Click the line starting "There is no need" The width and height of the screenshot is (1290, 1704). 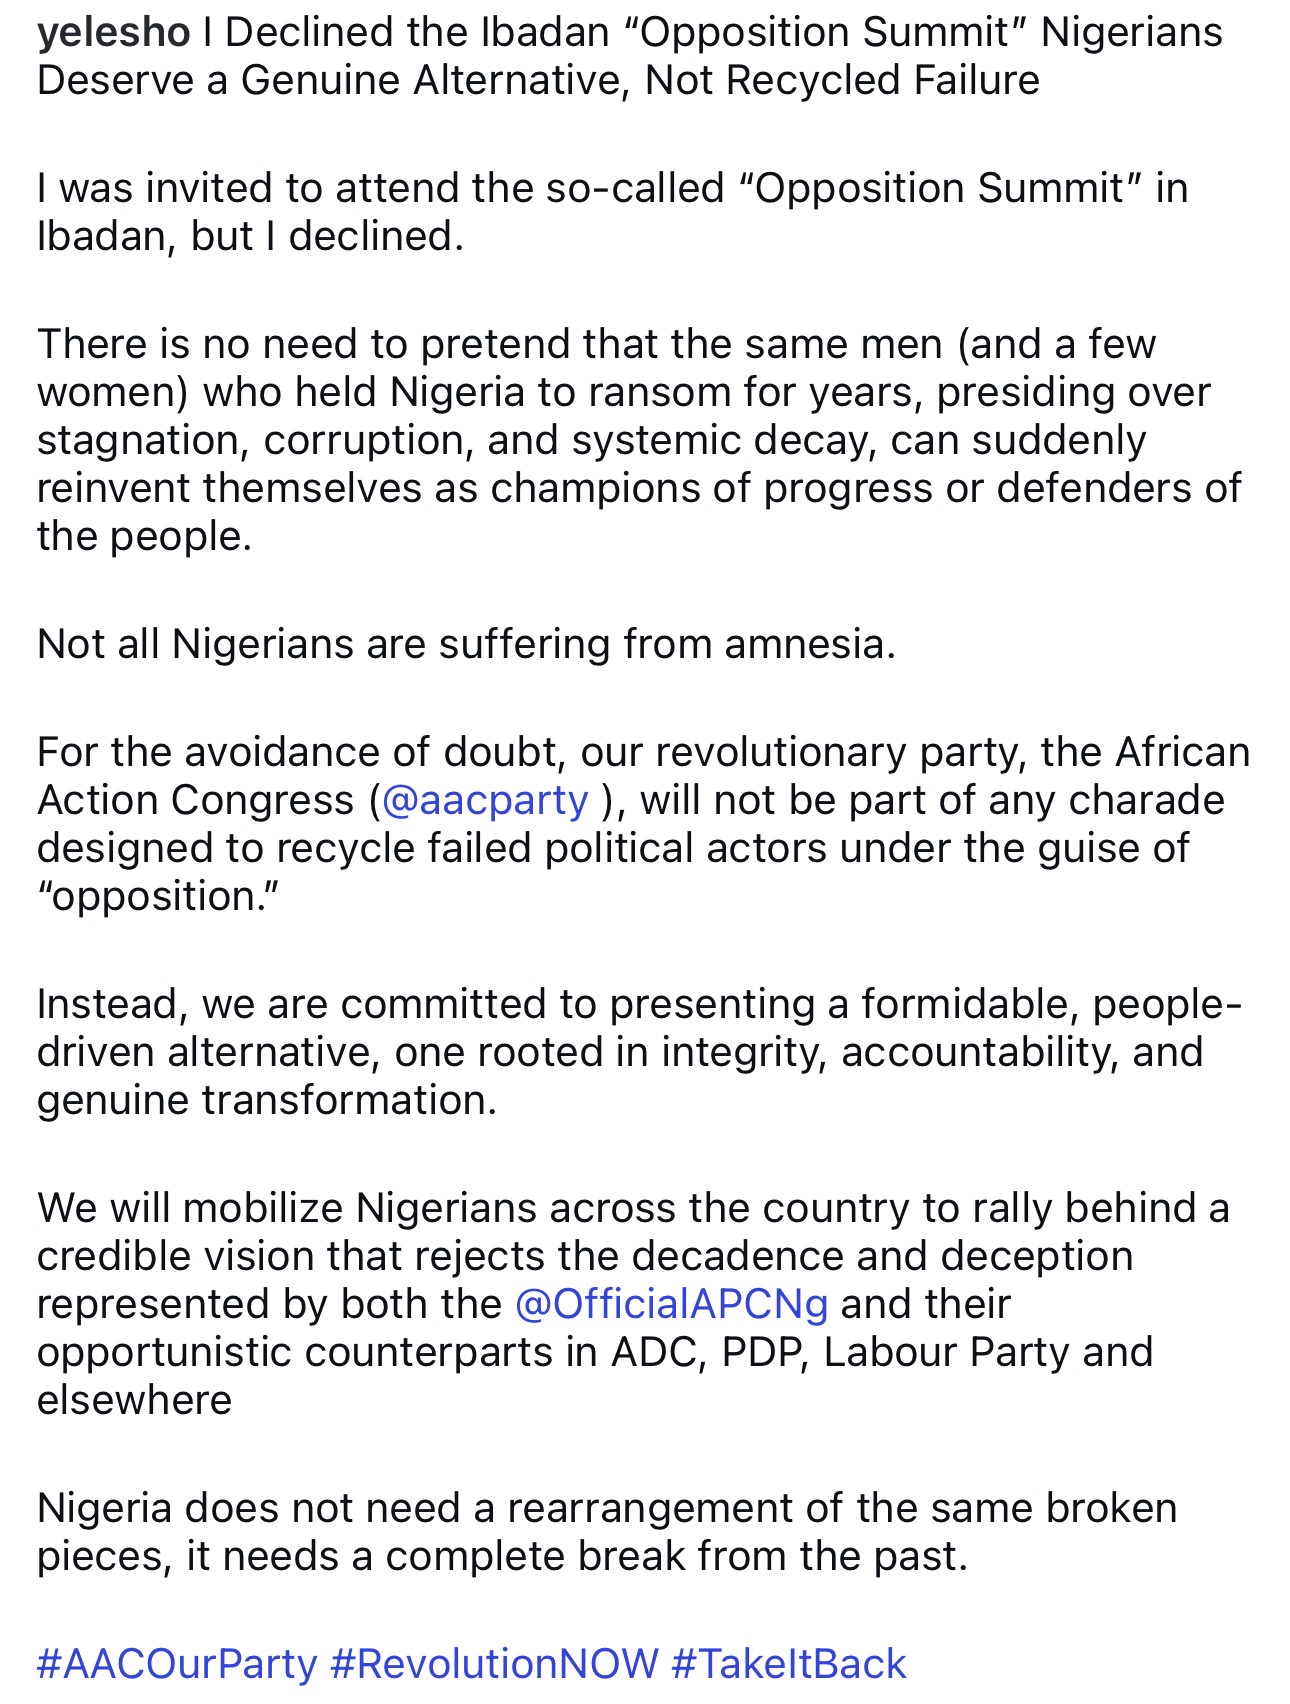(596, 344)
